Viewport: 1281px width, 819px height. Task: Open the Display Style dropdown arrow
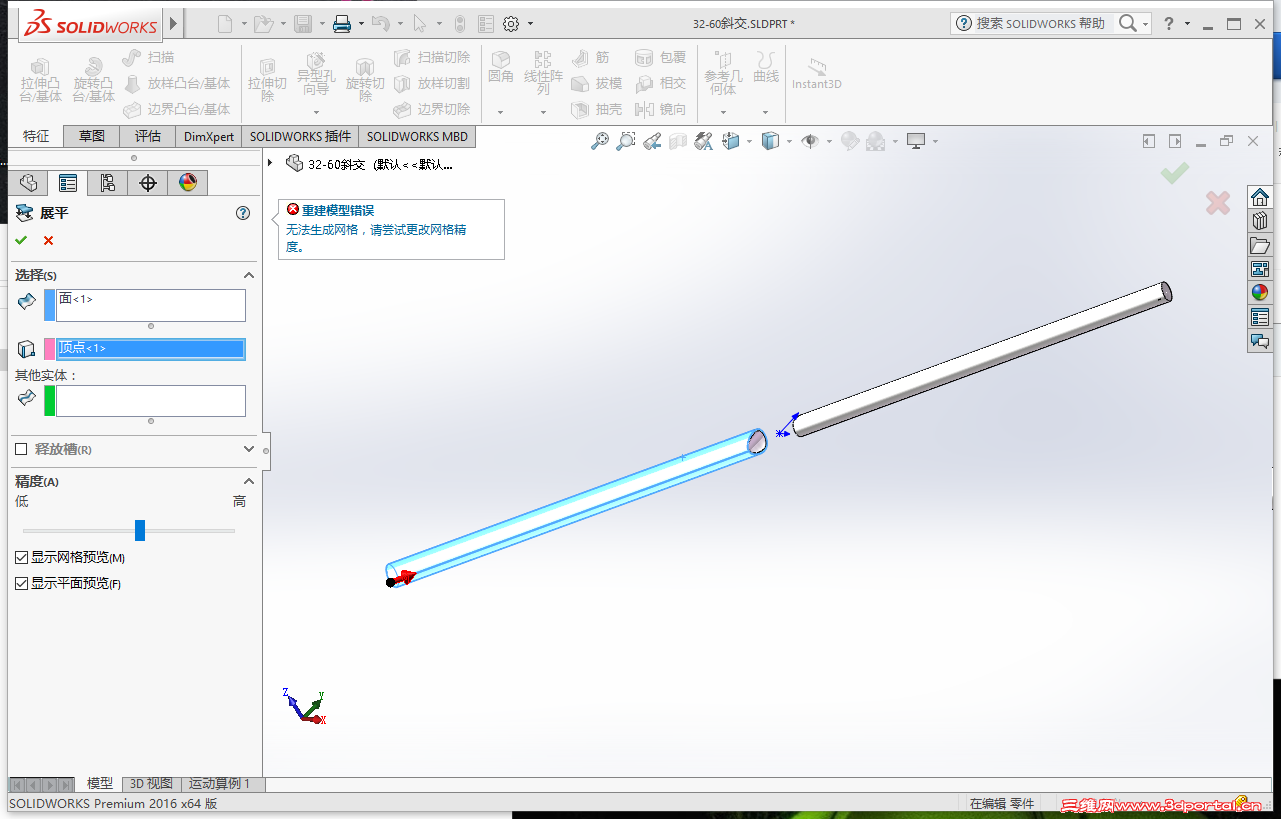coord(788,142)
